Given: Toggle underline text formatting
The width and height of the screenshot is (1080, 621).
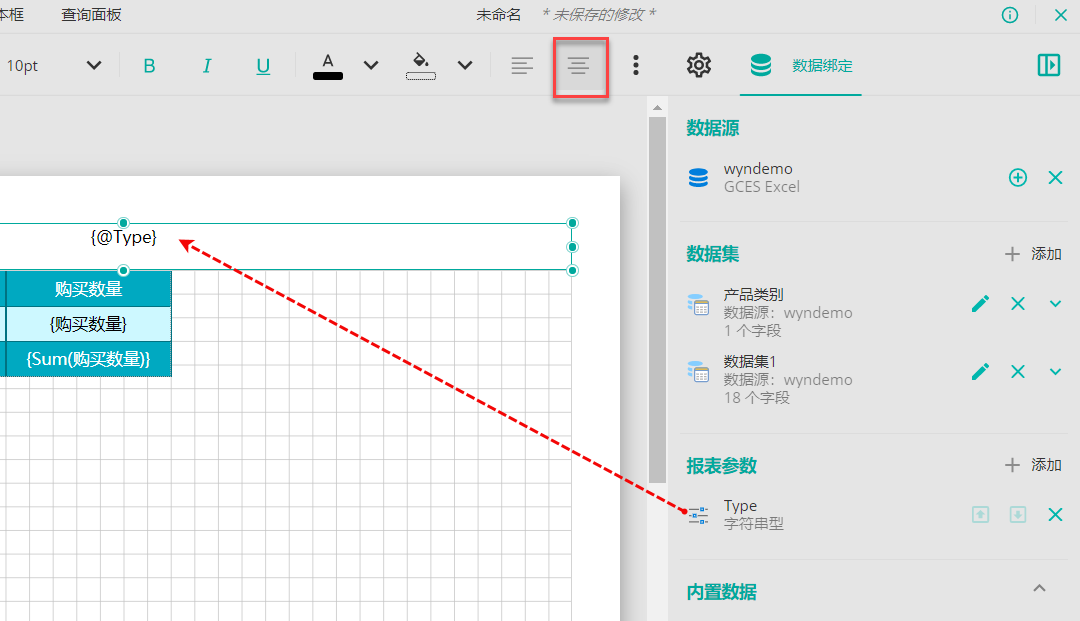Looking at the screenshot, I should point(263,66).
